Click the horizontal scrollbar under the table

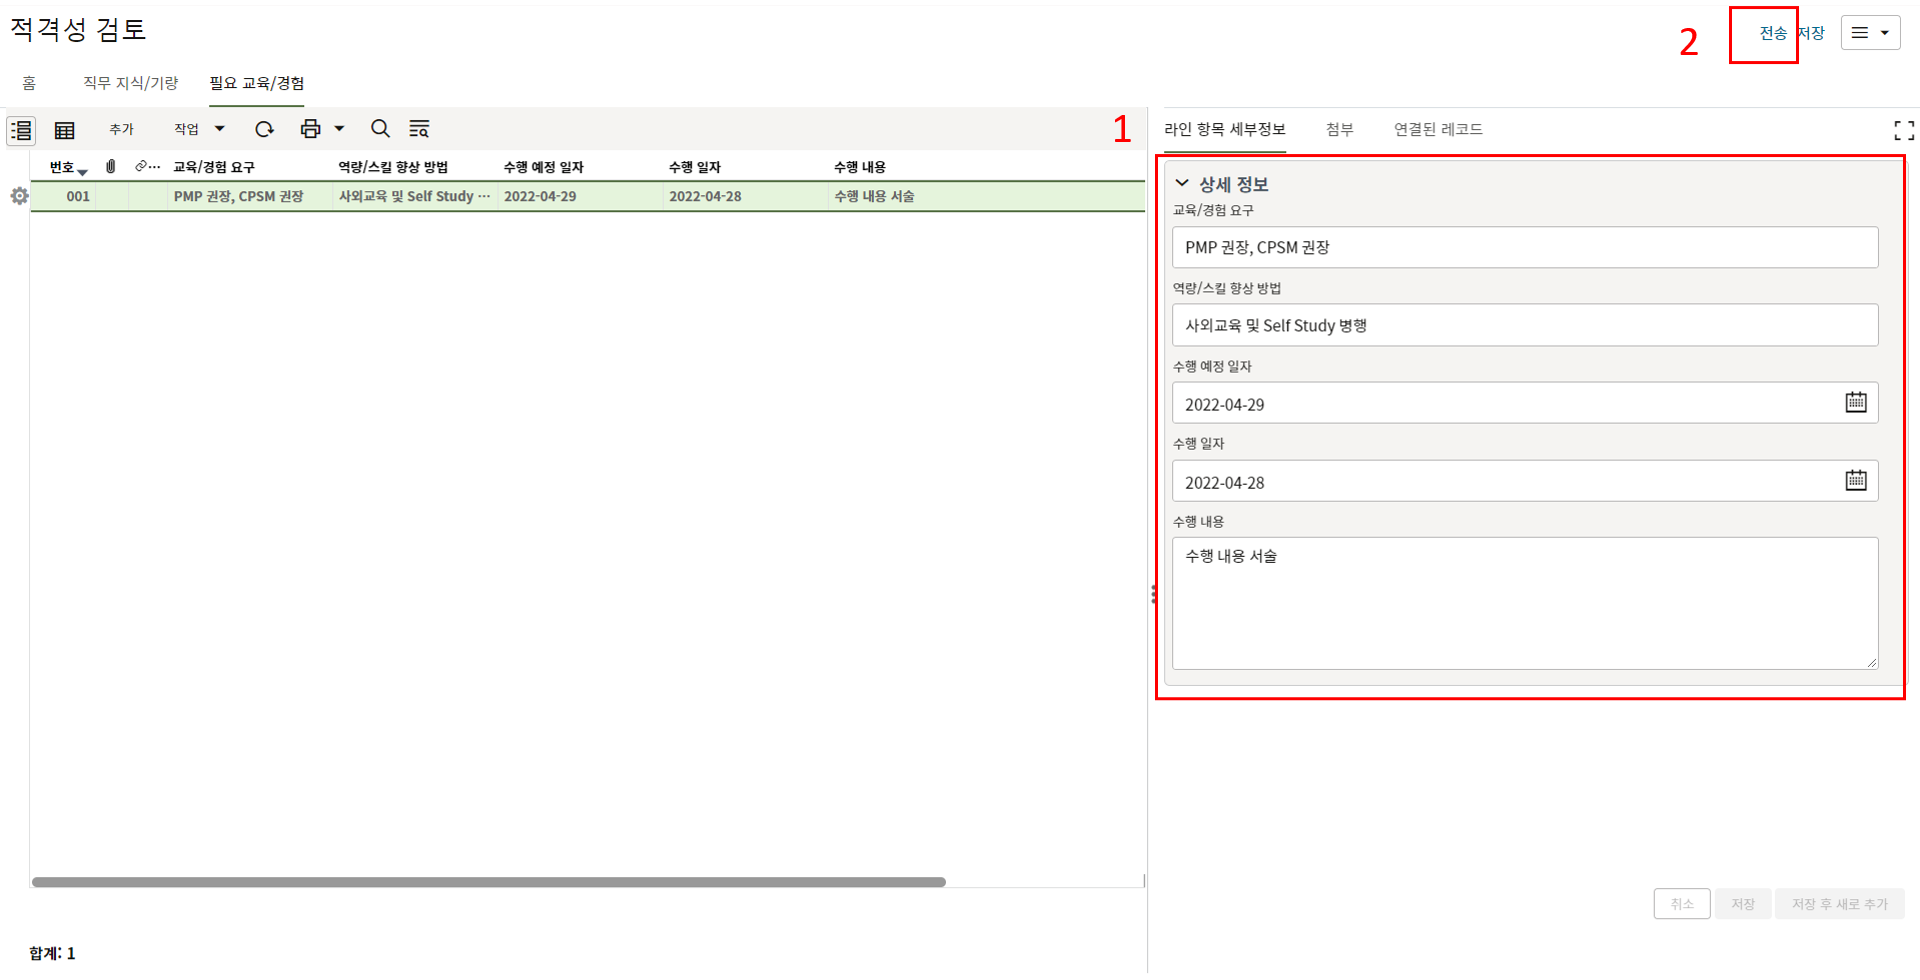tap(488, 882)
